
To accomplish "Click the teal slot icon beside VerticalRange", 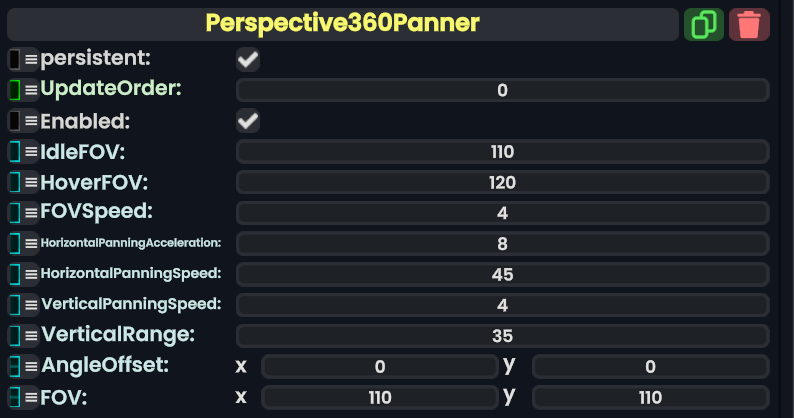I will (15, 335).
